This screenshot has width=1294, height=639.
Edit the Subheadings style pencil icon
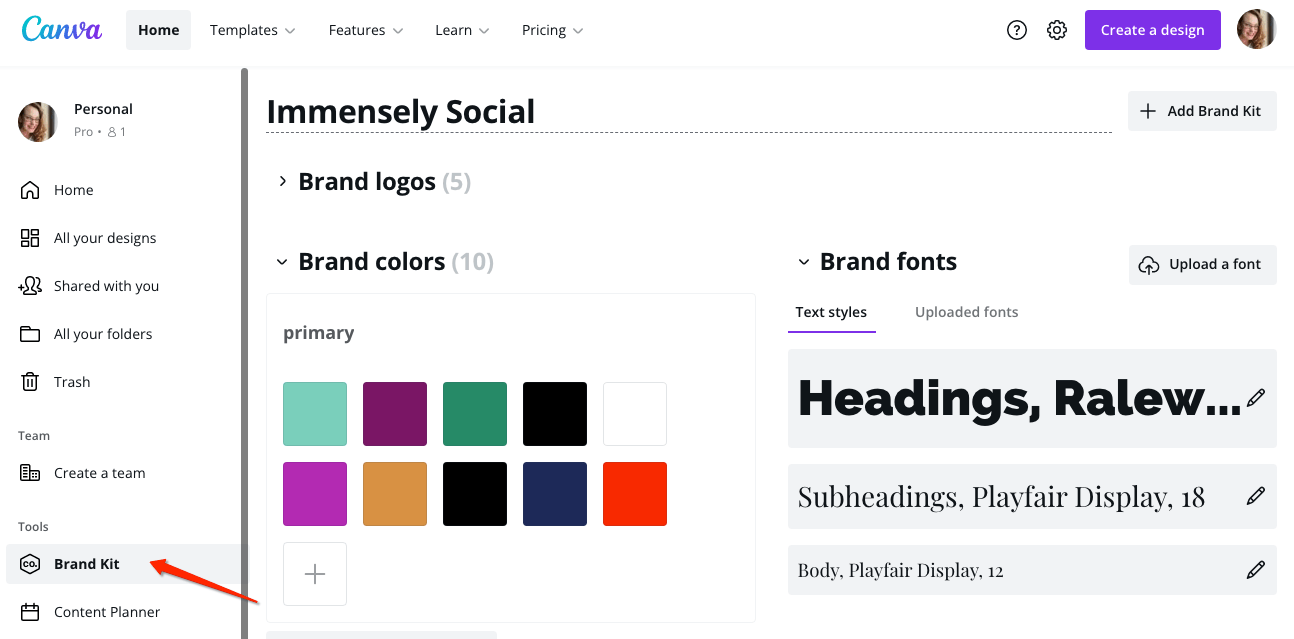(1256, 496)
